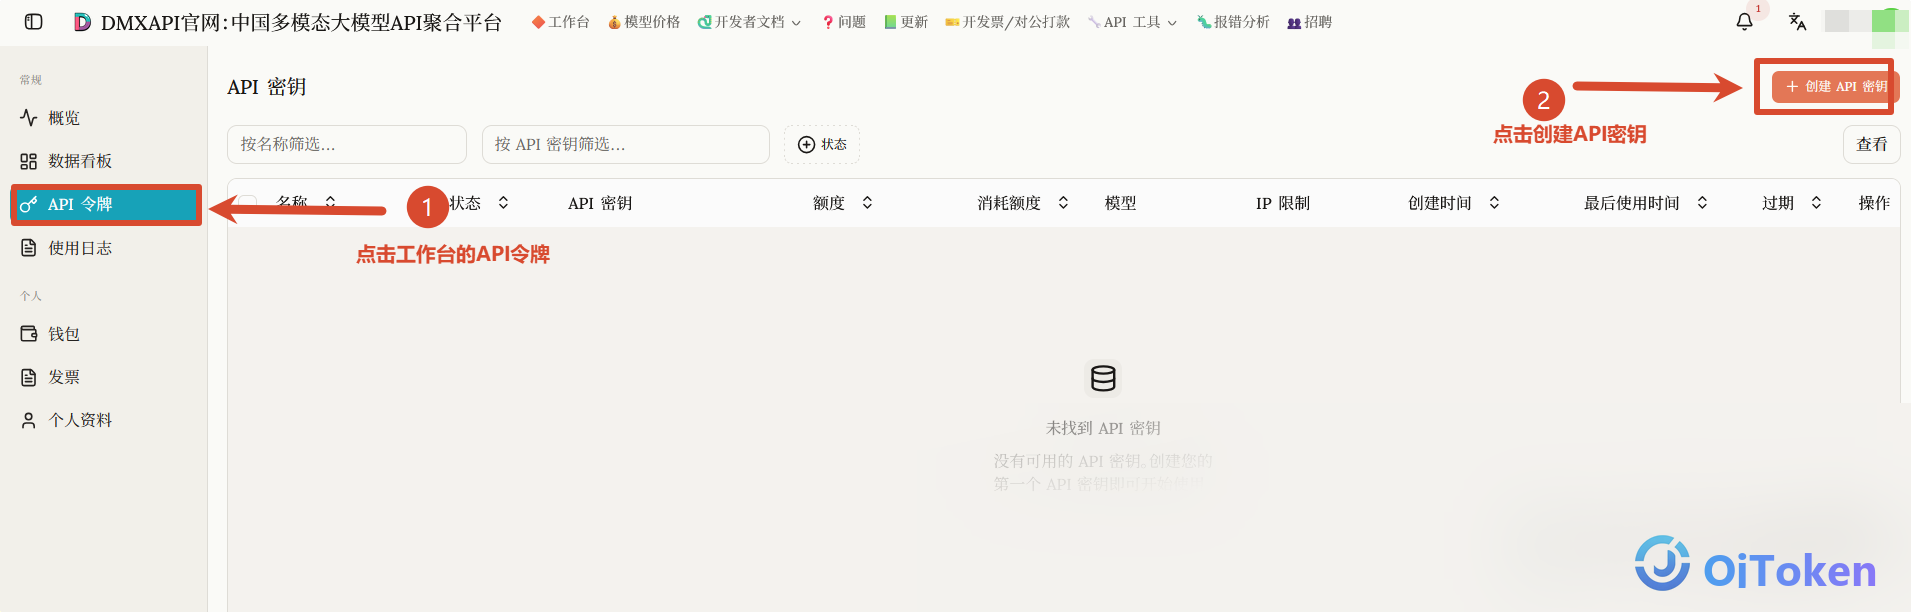Click the 操作 column header
The width and height of the screenshot is (1911, 612).
click(x=1874, y=203)
